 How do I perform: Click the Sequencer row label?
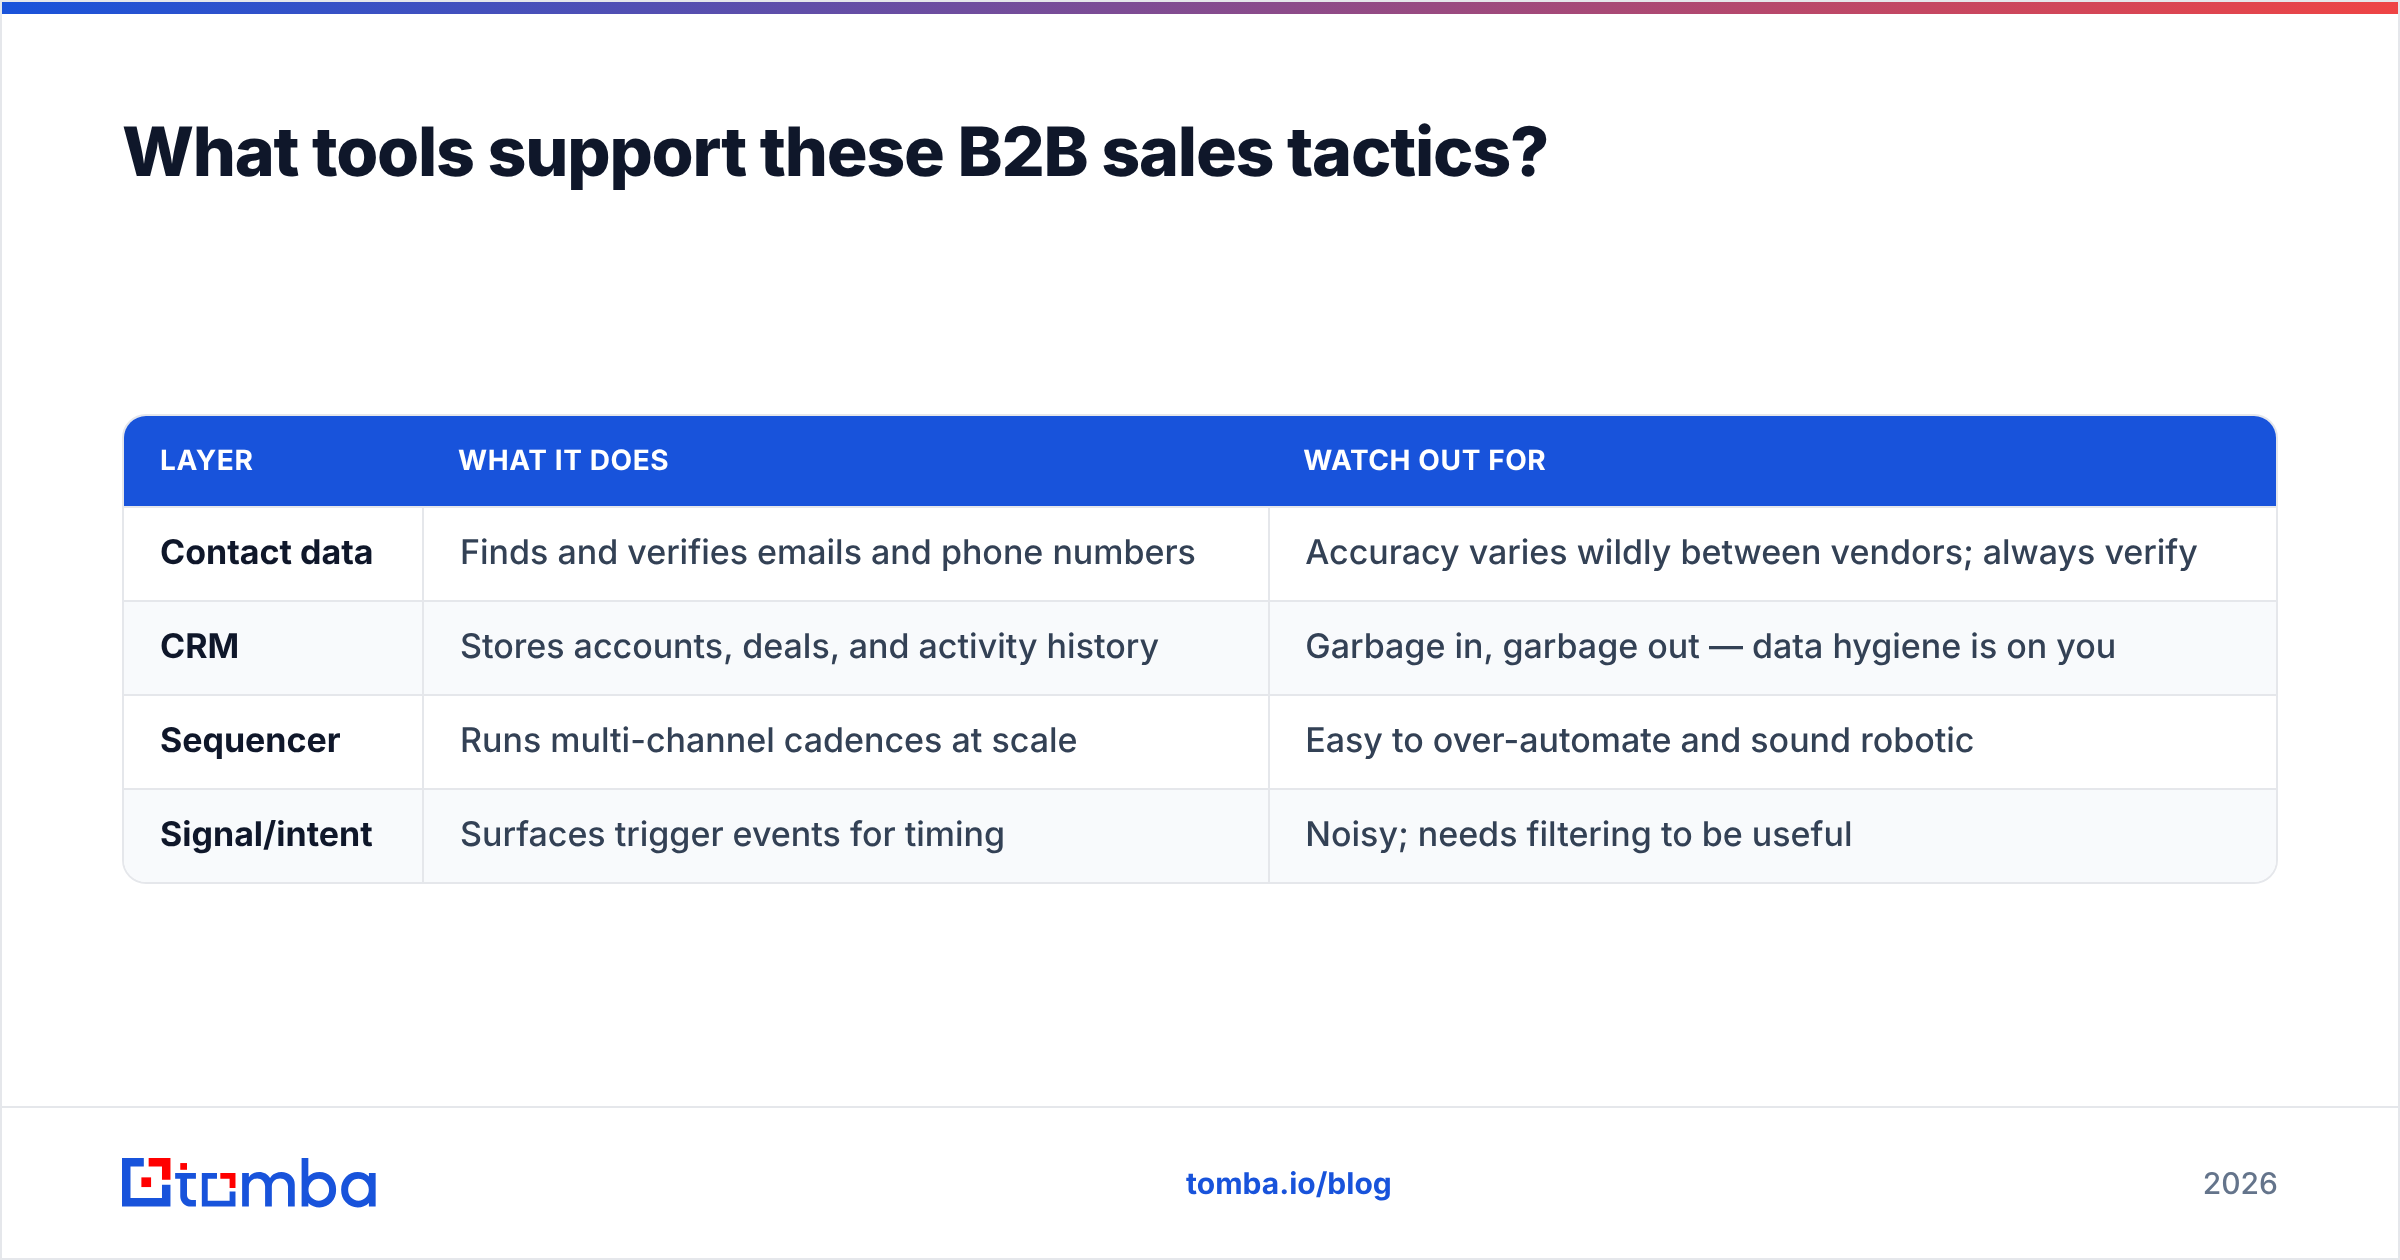pos(250,740)
